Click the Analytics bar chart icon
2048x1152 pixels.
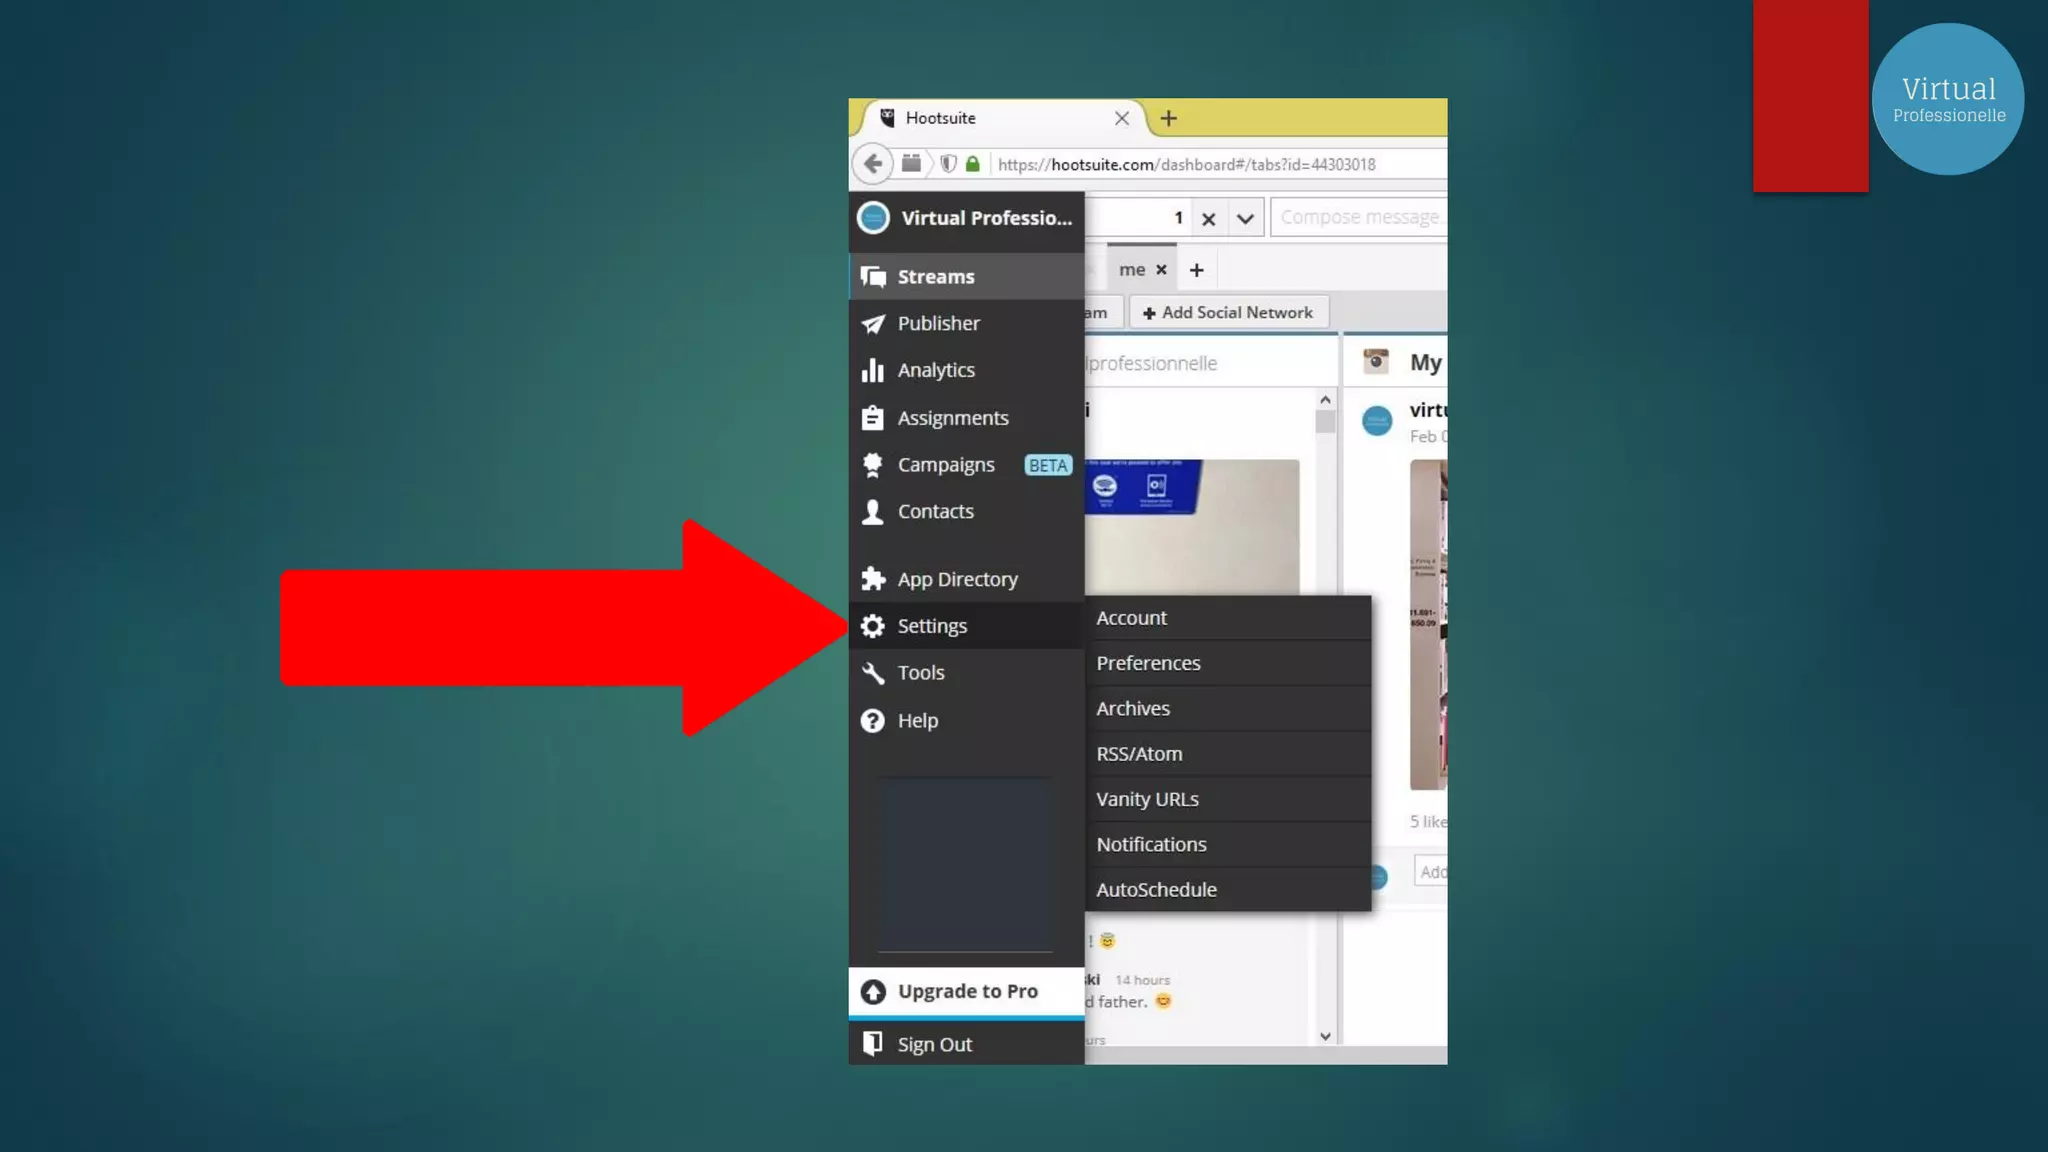tap(873, 371)
